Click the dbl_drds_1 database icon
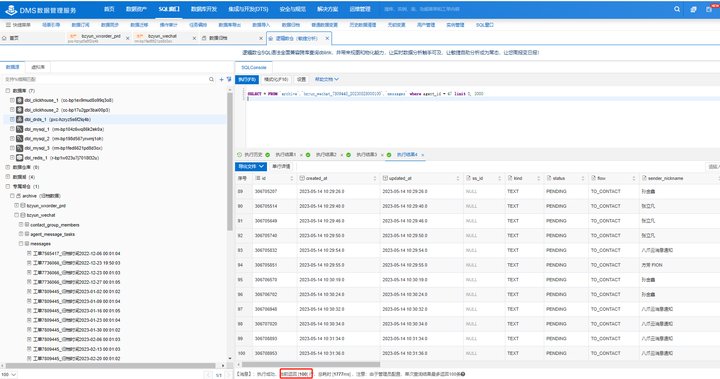Screen dimensions: 720x379 (x=20, y=119)
